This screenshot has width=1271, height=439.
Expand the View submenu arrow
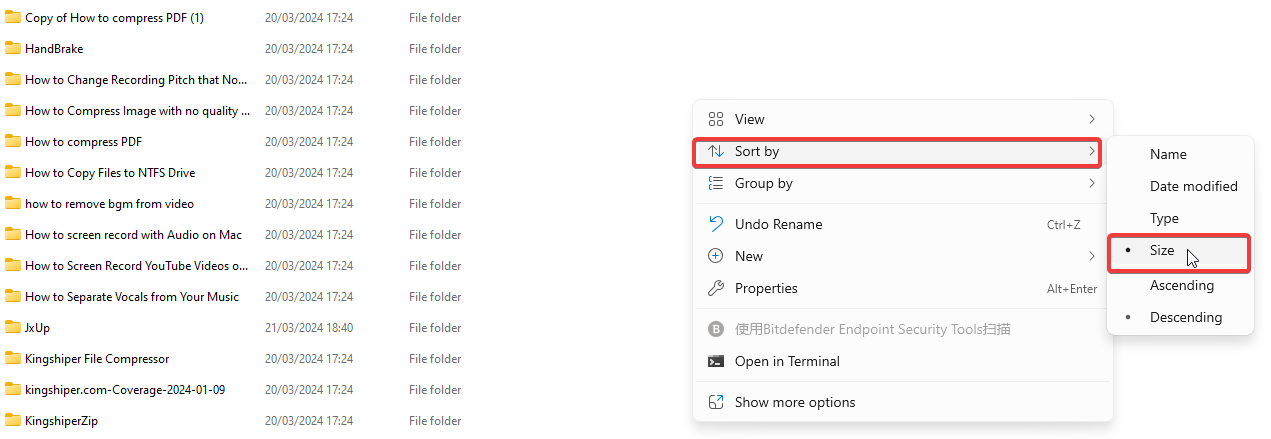pos(1091,119)
